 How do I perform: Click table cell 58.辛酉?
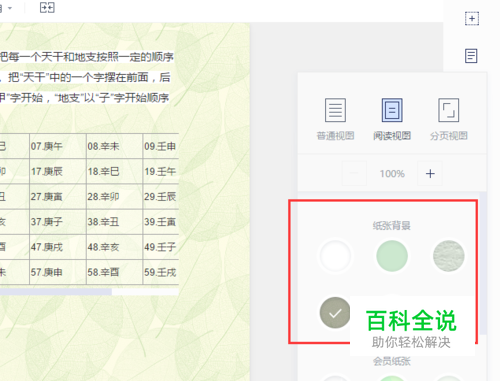(114, 272)
